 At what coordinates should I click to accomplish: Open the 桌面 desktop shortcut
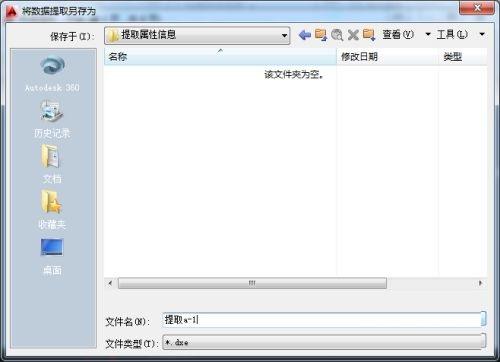[52, 257]
